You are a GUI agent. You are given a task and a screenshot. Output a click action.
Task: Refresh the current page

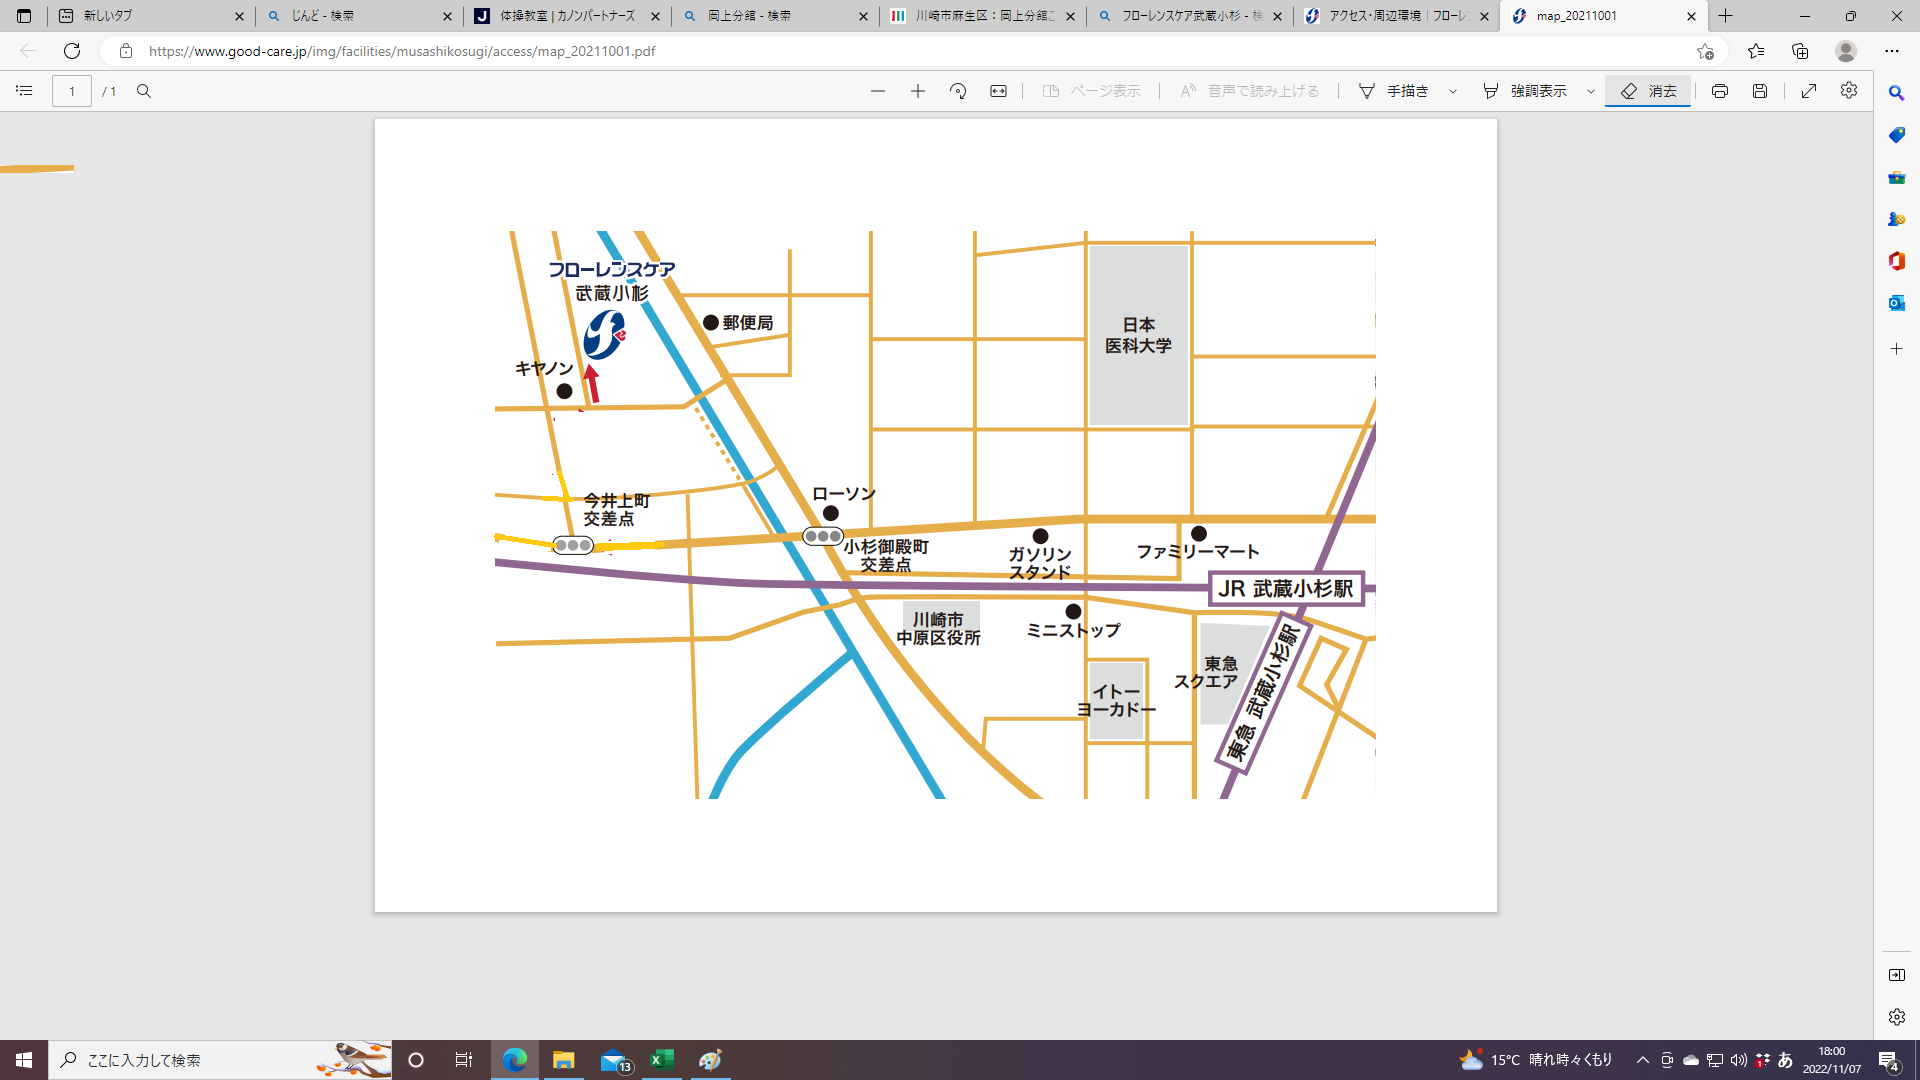tap(72, 51)
